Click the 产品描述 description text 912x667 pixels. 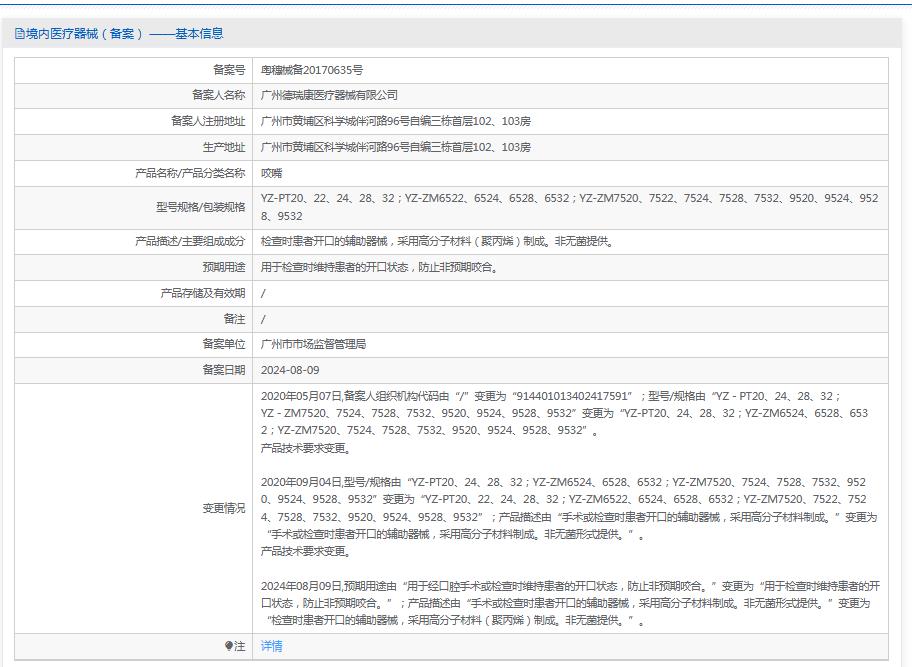coord(436,241)
